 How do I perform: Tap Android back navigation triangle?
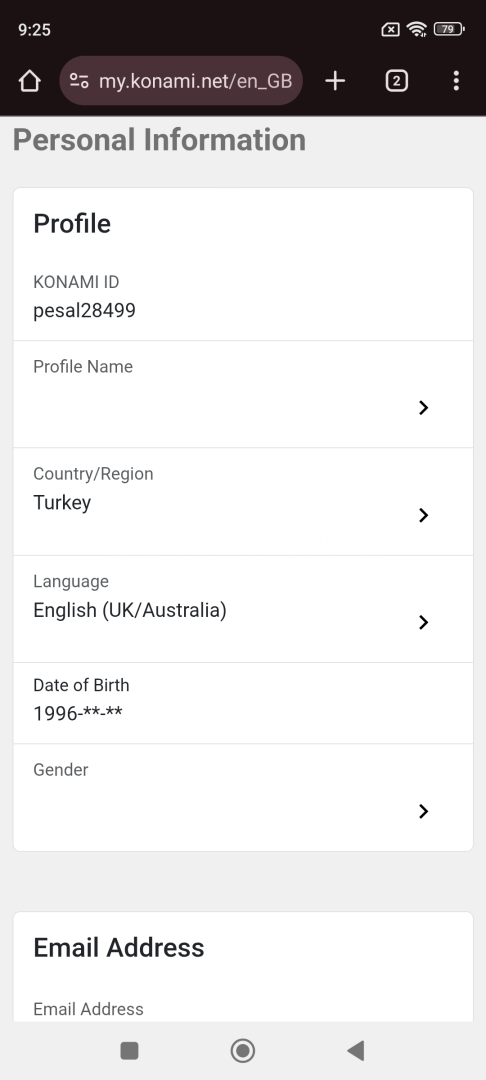(355, 1050)
